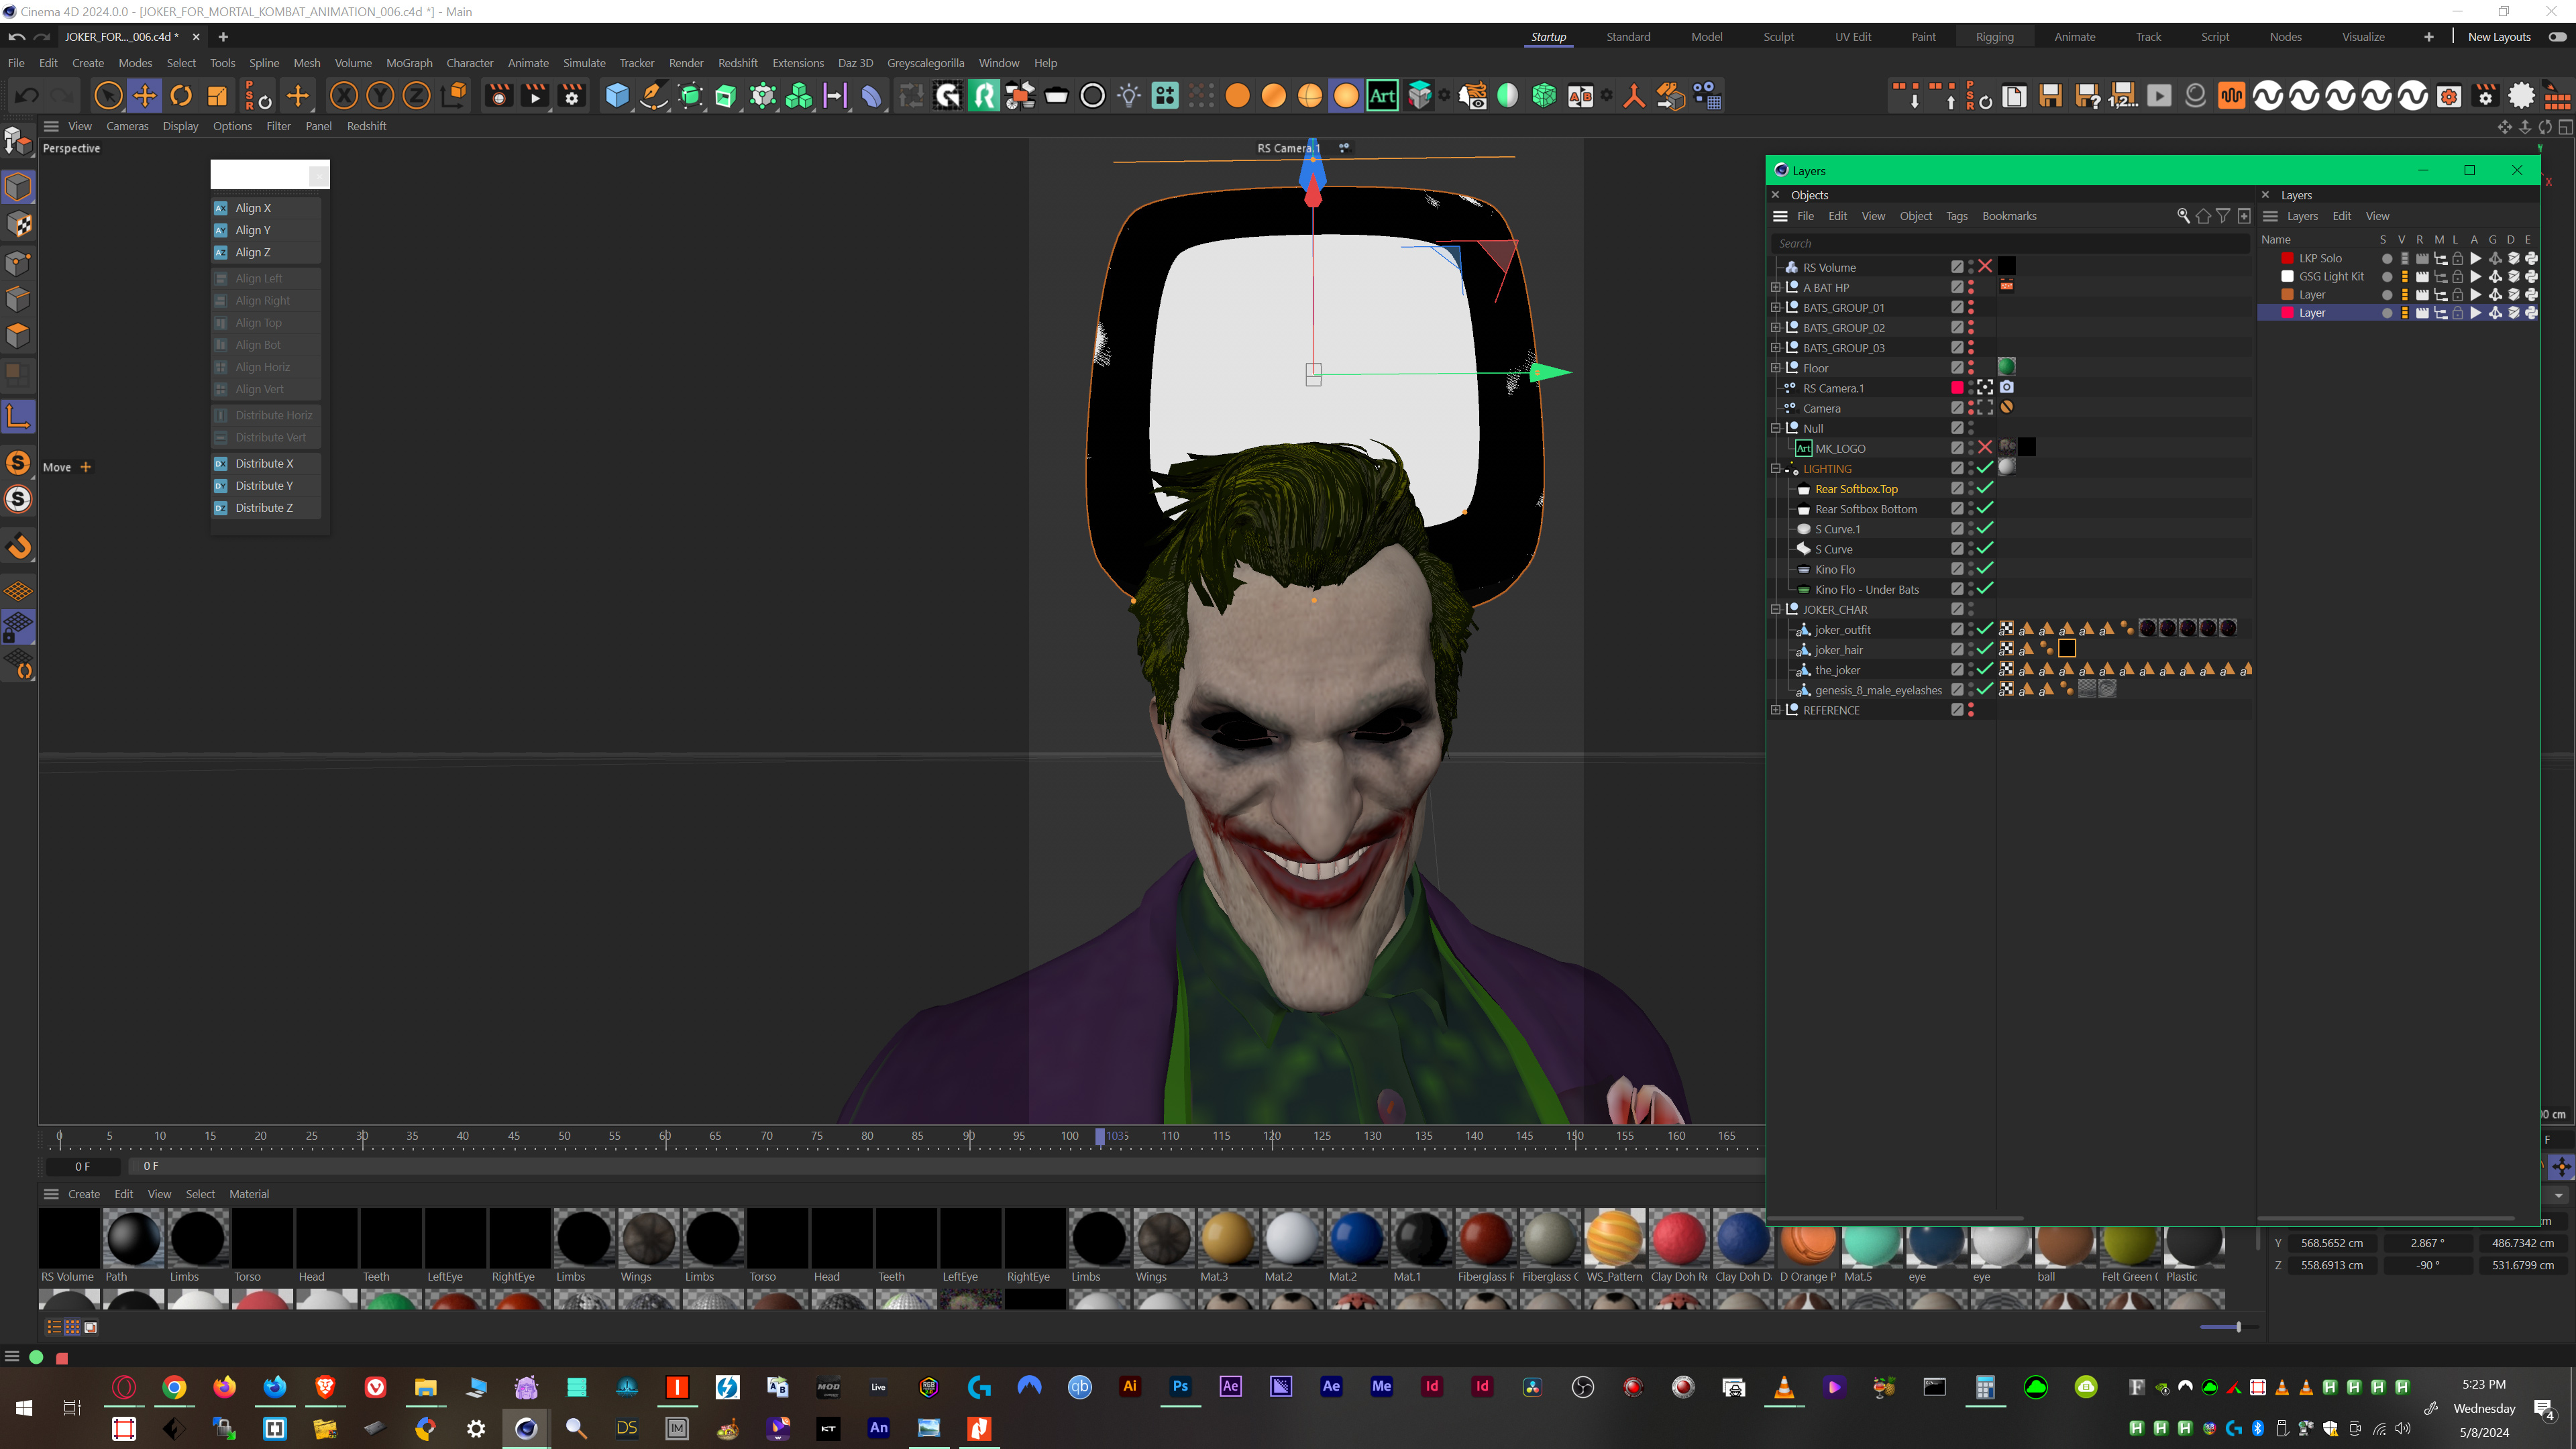Image resolution: width=2576 pixels, height=1449 pixels.
Task: Add a Cube primitive object
Action: [x=617, y=96]
